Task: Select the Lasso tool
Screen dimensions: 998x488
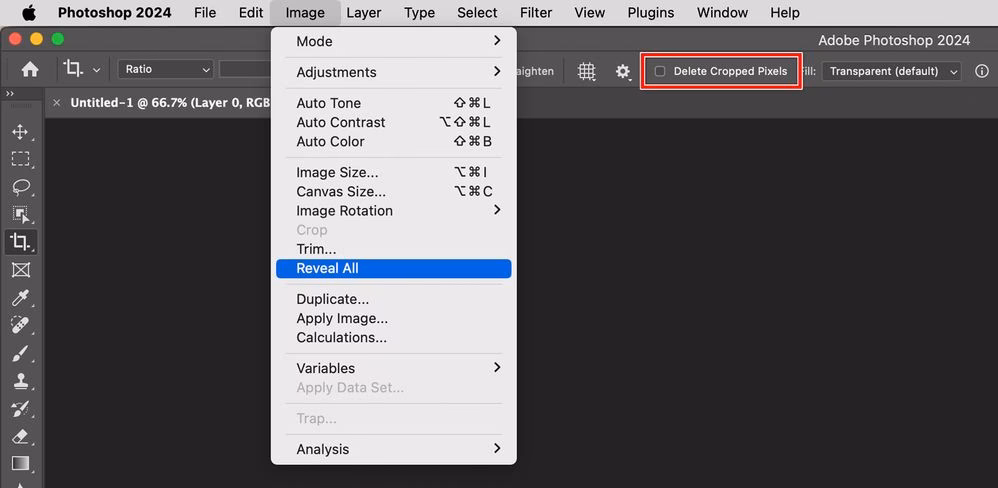Action: coord(20,187)
